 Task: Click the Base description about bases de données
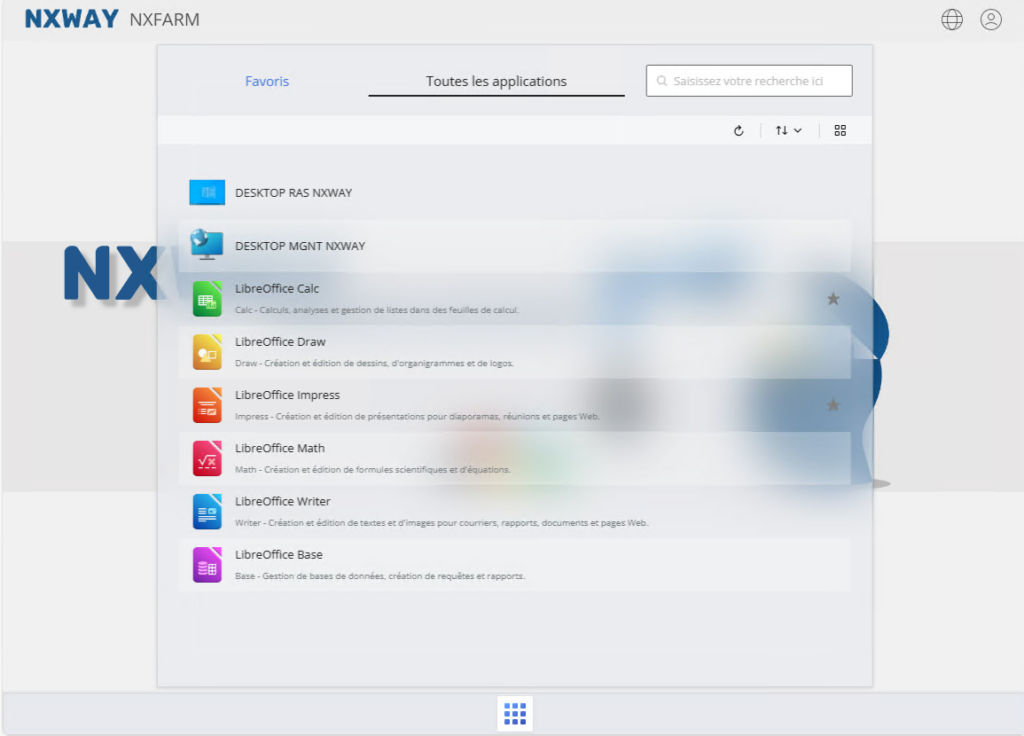[x=380, y=576]
